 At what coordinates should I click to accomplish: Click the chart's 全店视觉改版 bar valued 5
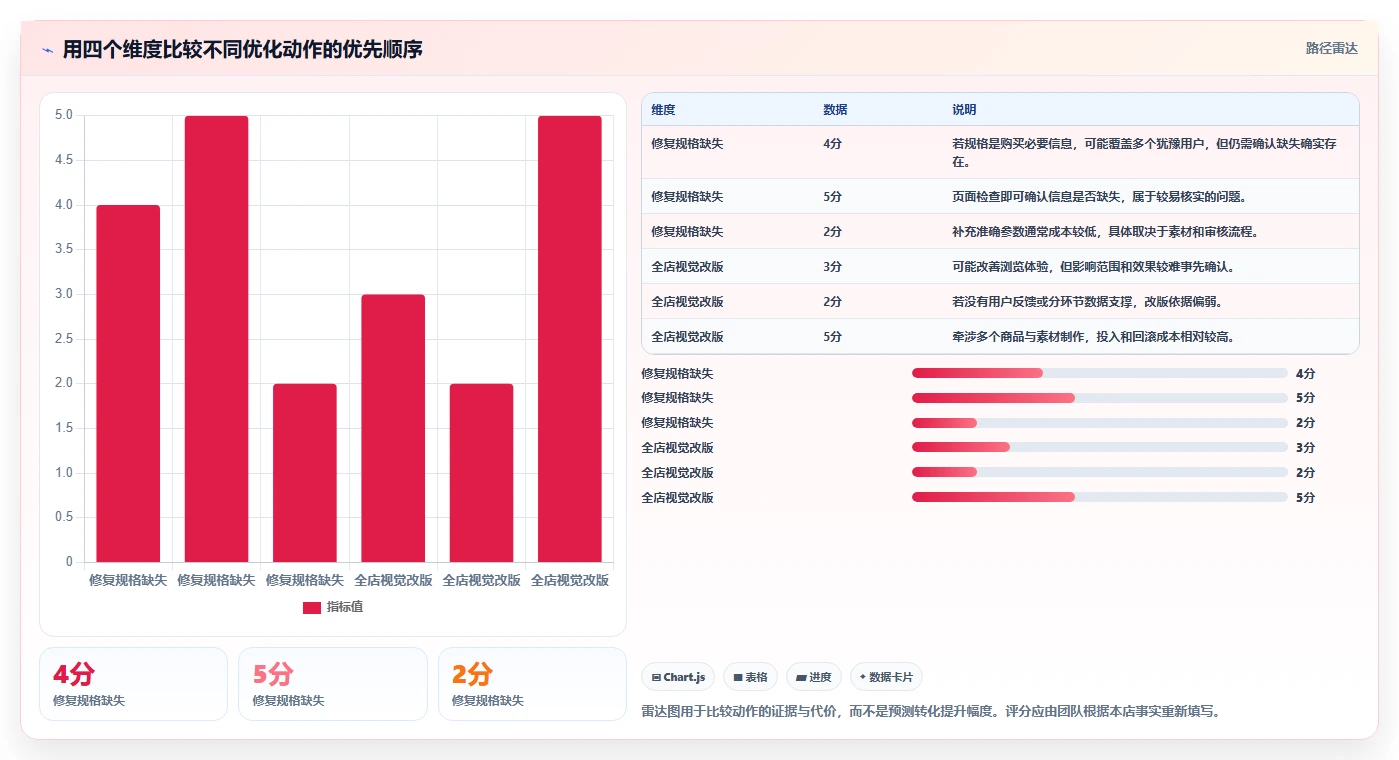tap(570, 339)
